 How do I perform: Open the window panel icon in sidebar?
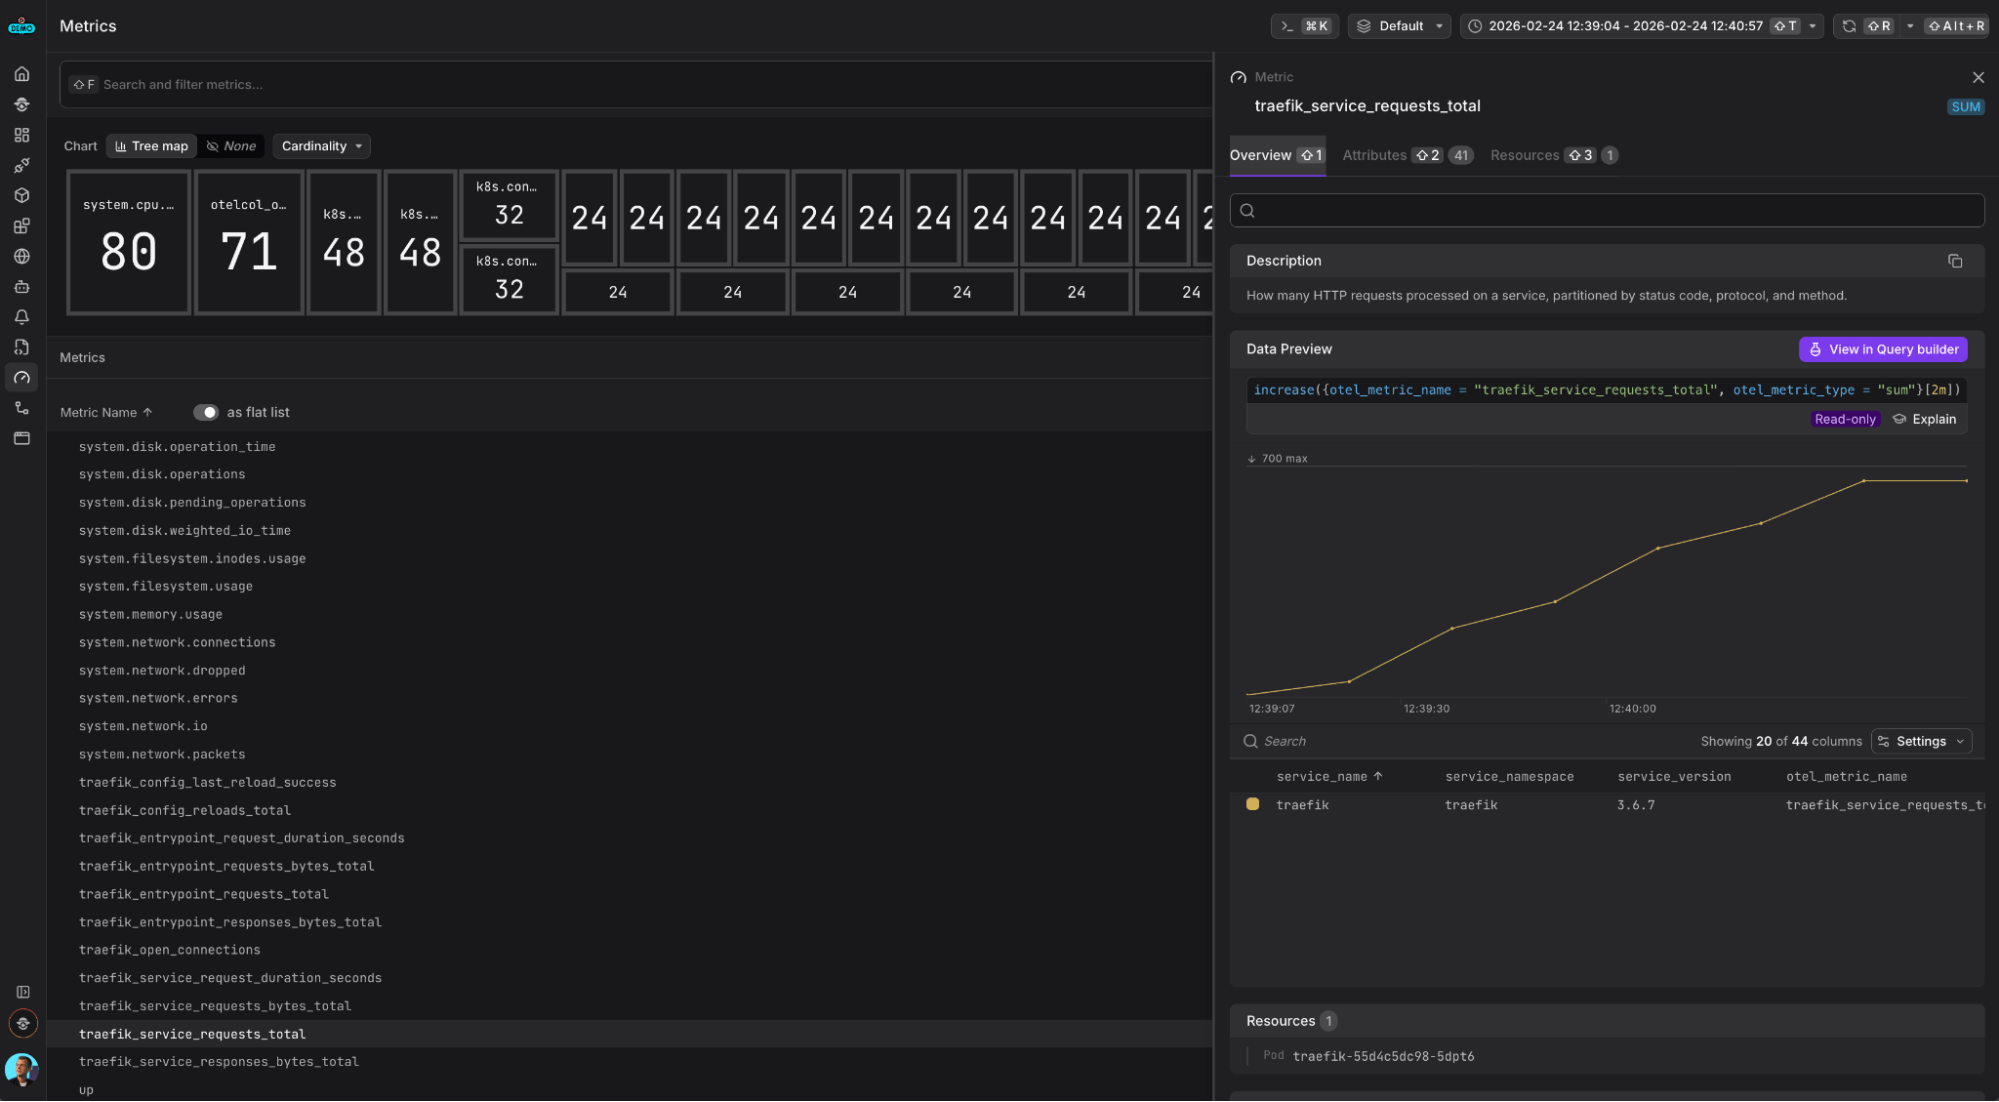(22, 438)
